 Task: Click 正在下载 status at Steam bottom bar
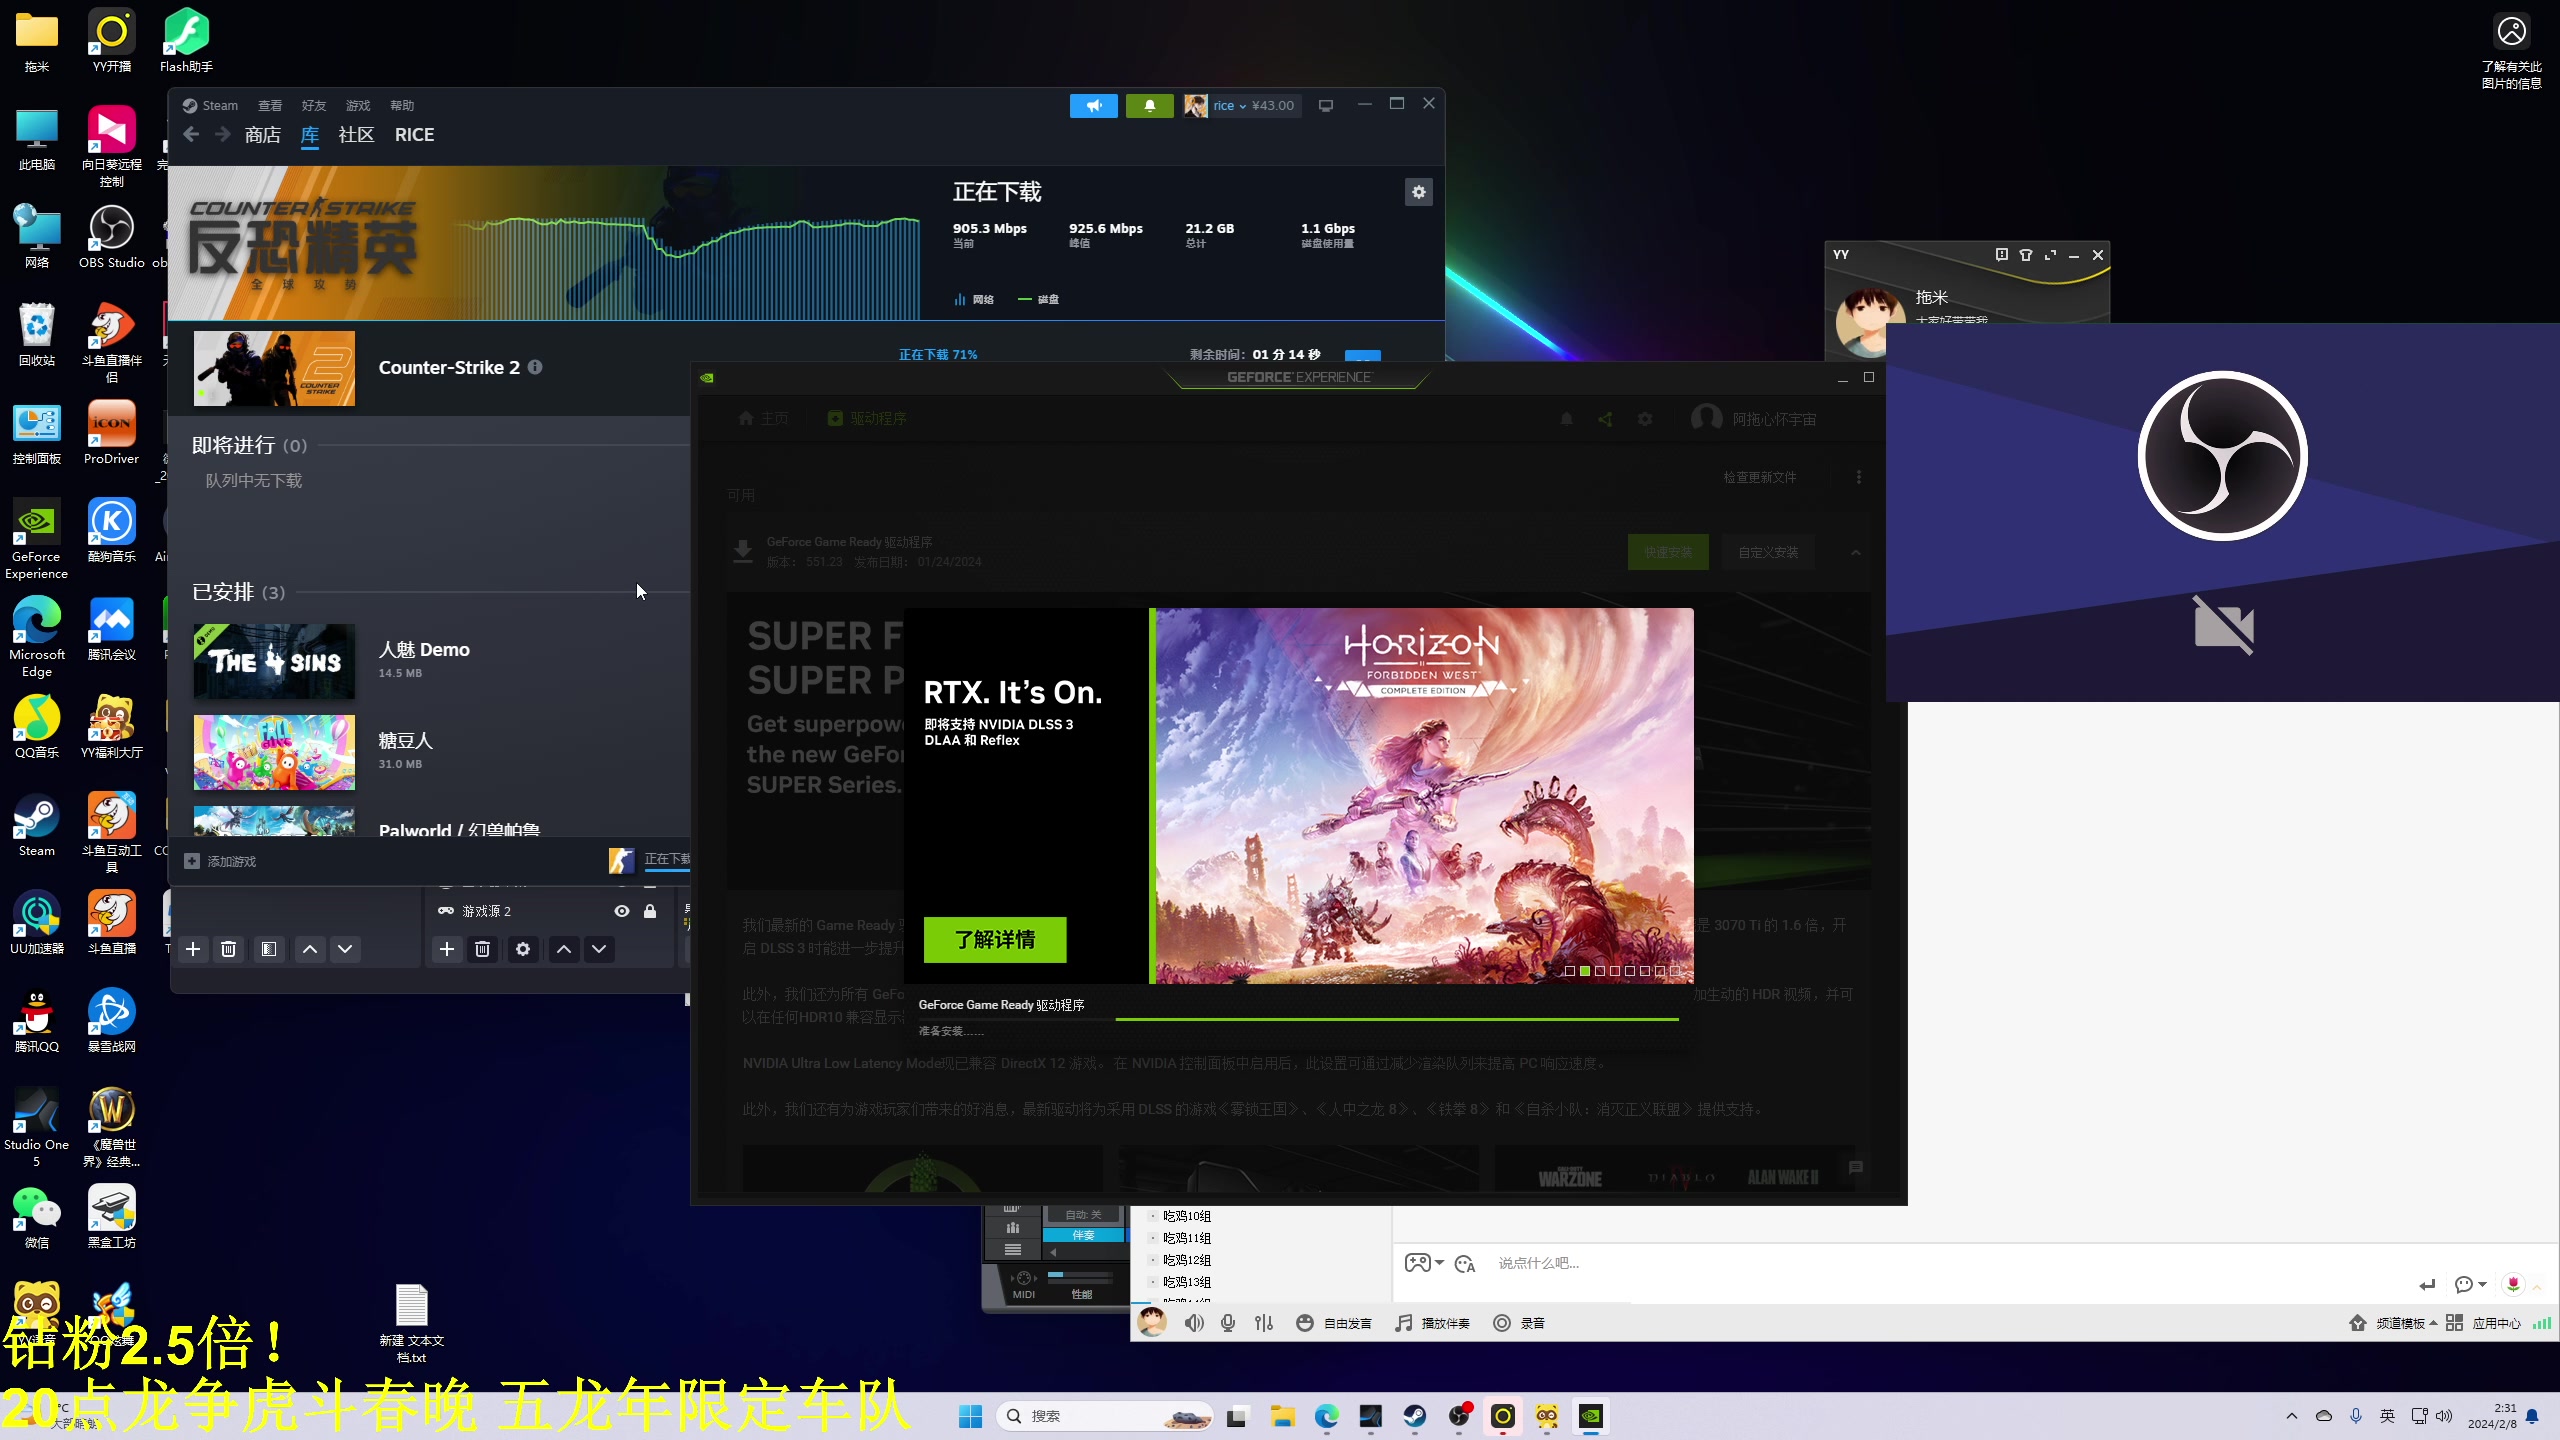(667, 859)
